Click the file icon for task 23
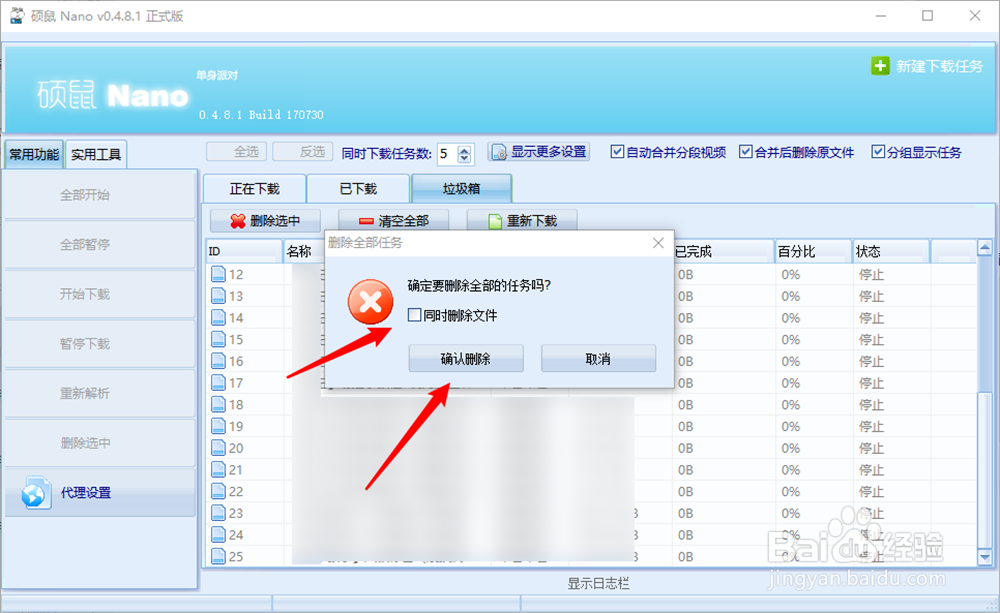1000x613 pixels. [x=218, y=513]
